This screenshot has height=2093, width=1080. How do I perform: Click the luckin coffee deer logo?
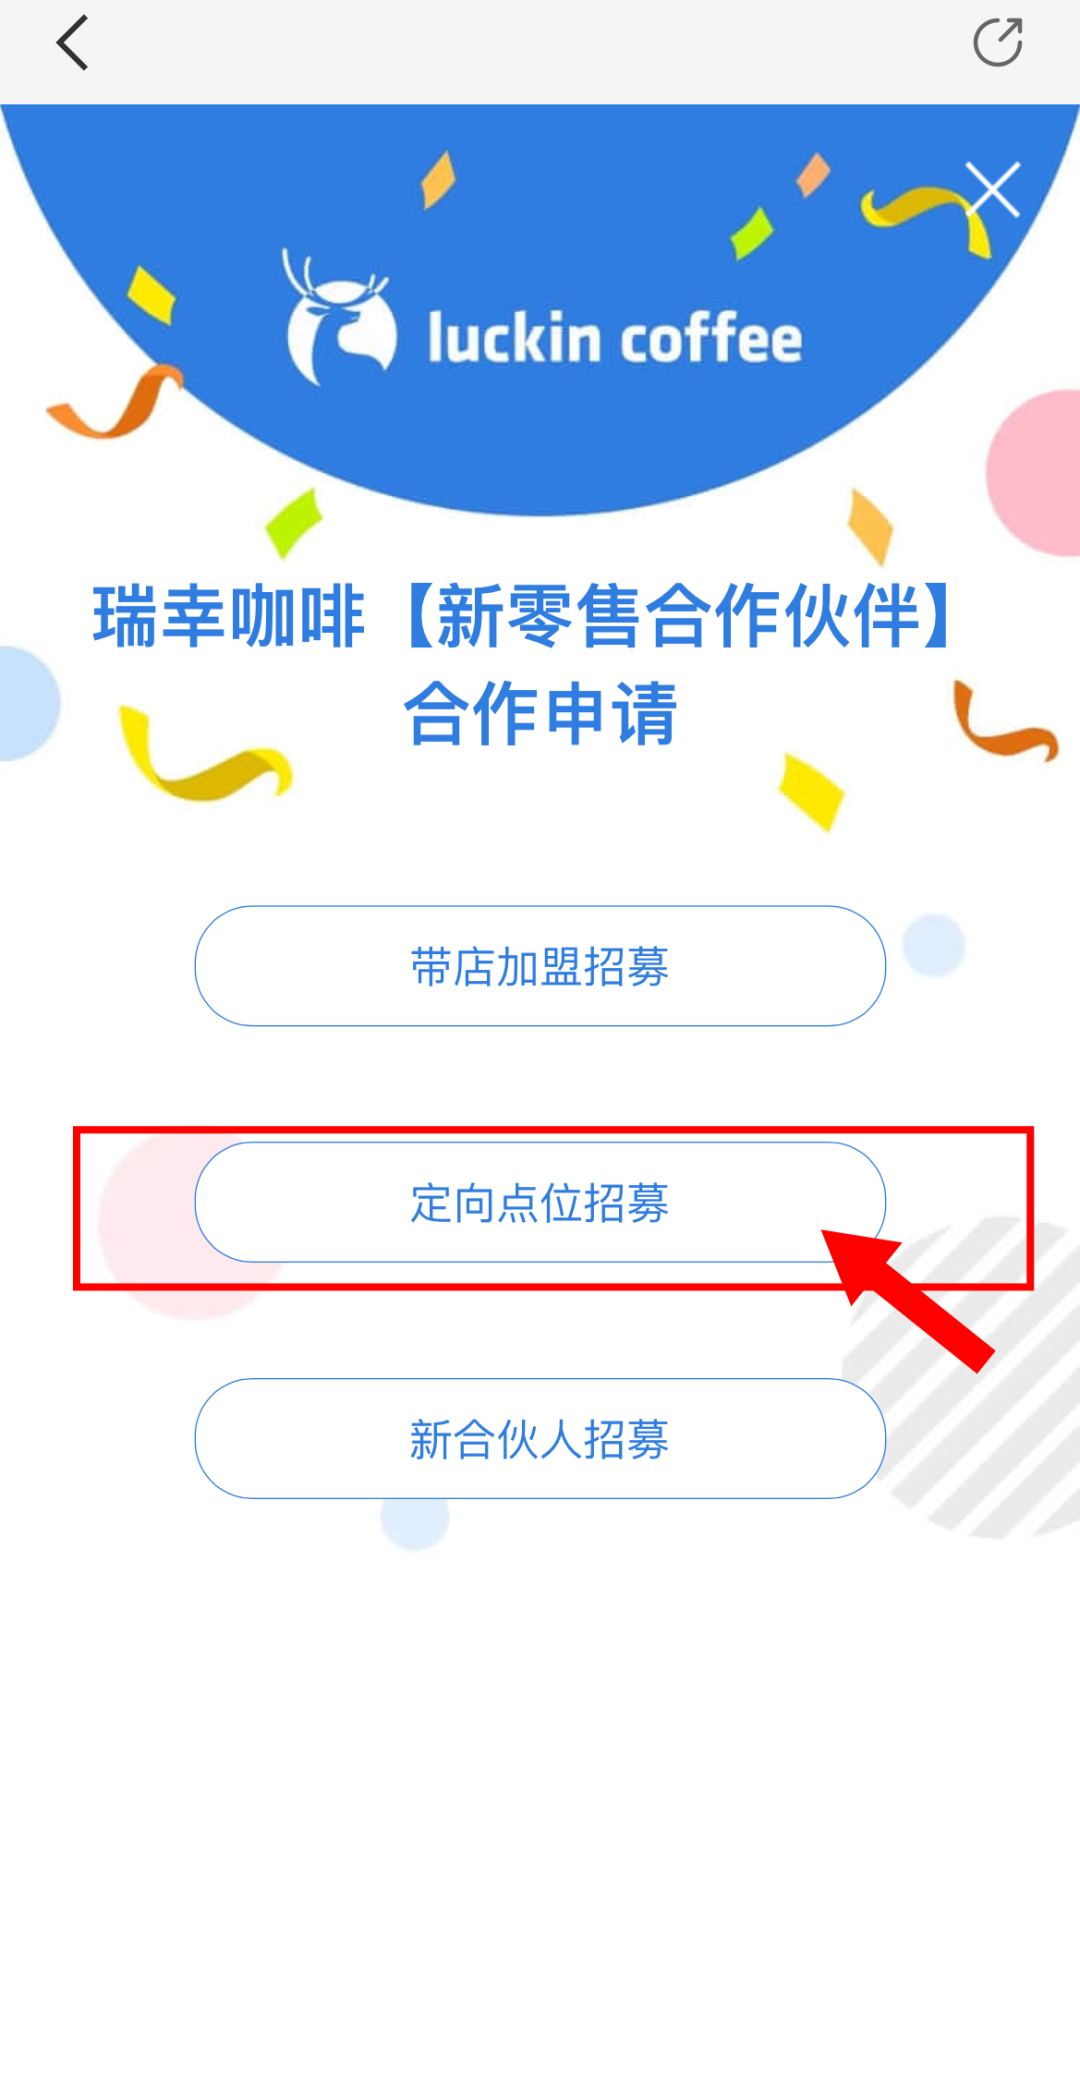tap(337, 318)
